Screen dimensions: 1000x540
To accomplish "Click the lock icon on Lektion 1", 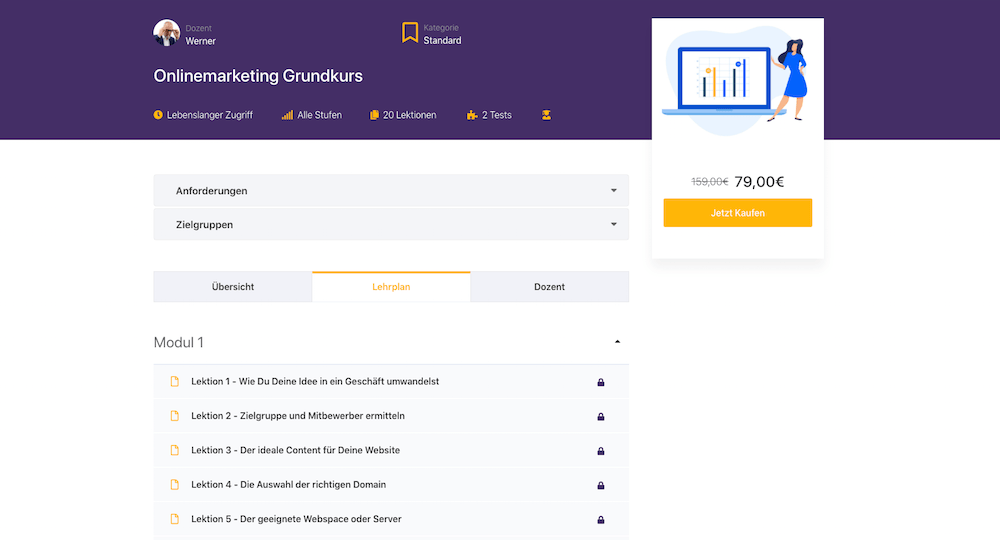I will pos(601,382).
